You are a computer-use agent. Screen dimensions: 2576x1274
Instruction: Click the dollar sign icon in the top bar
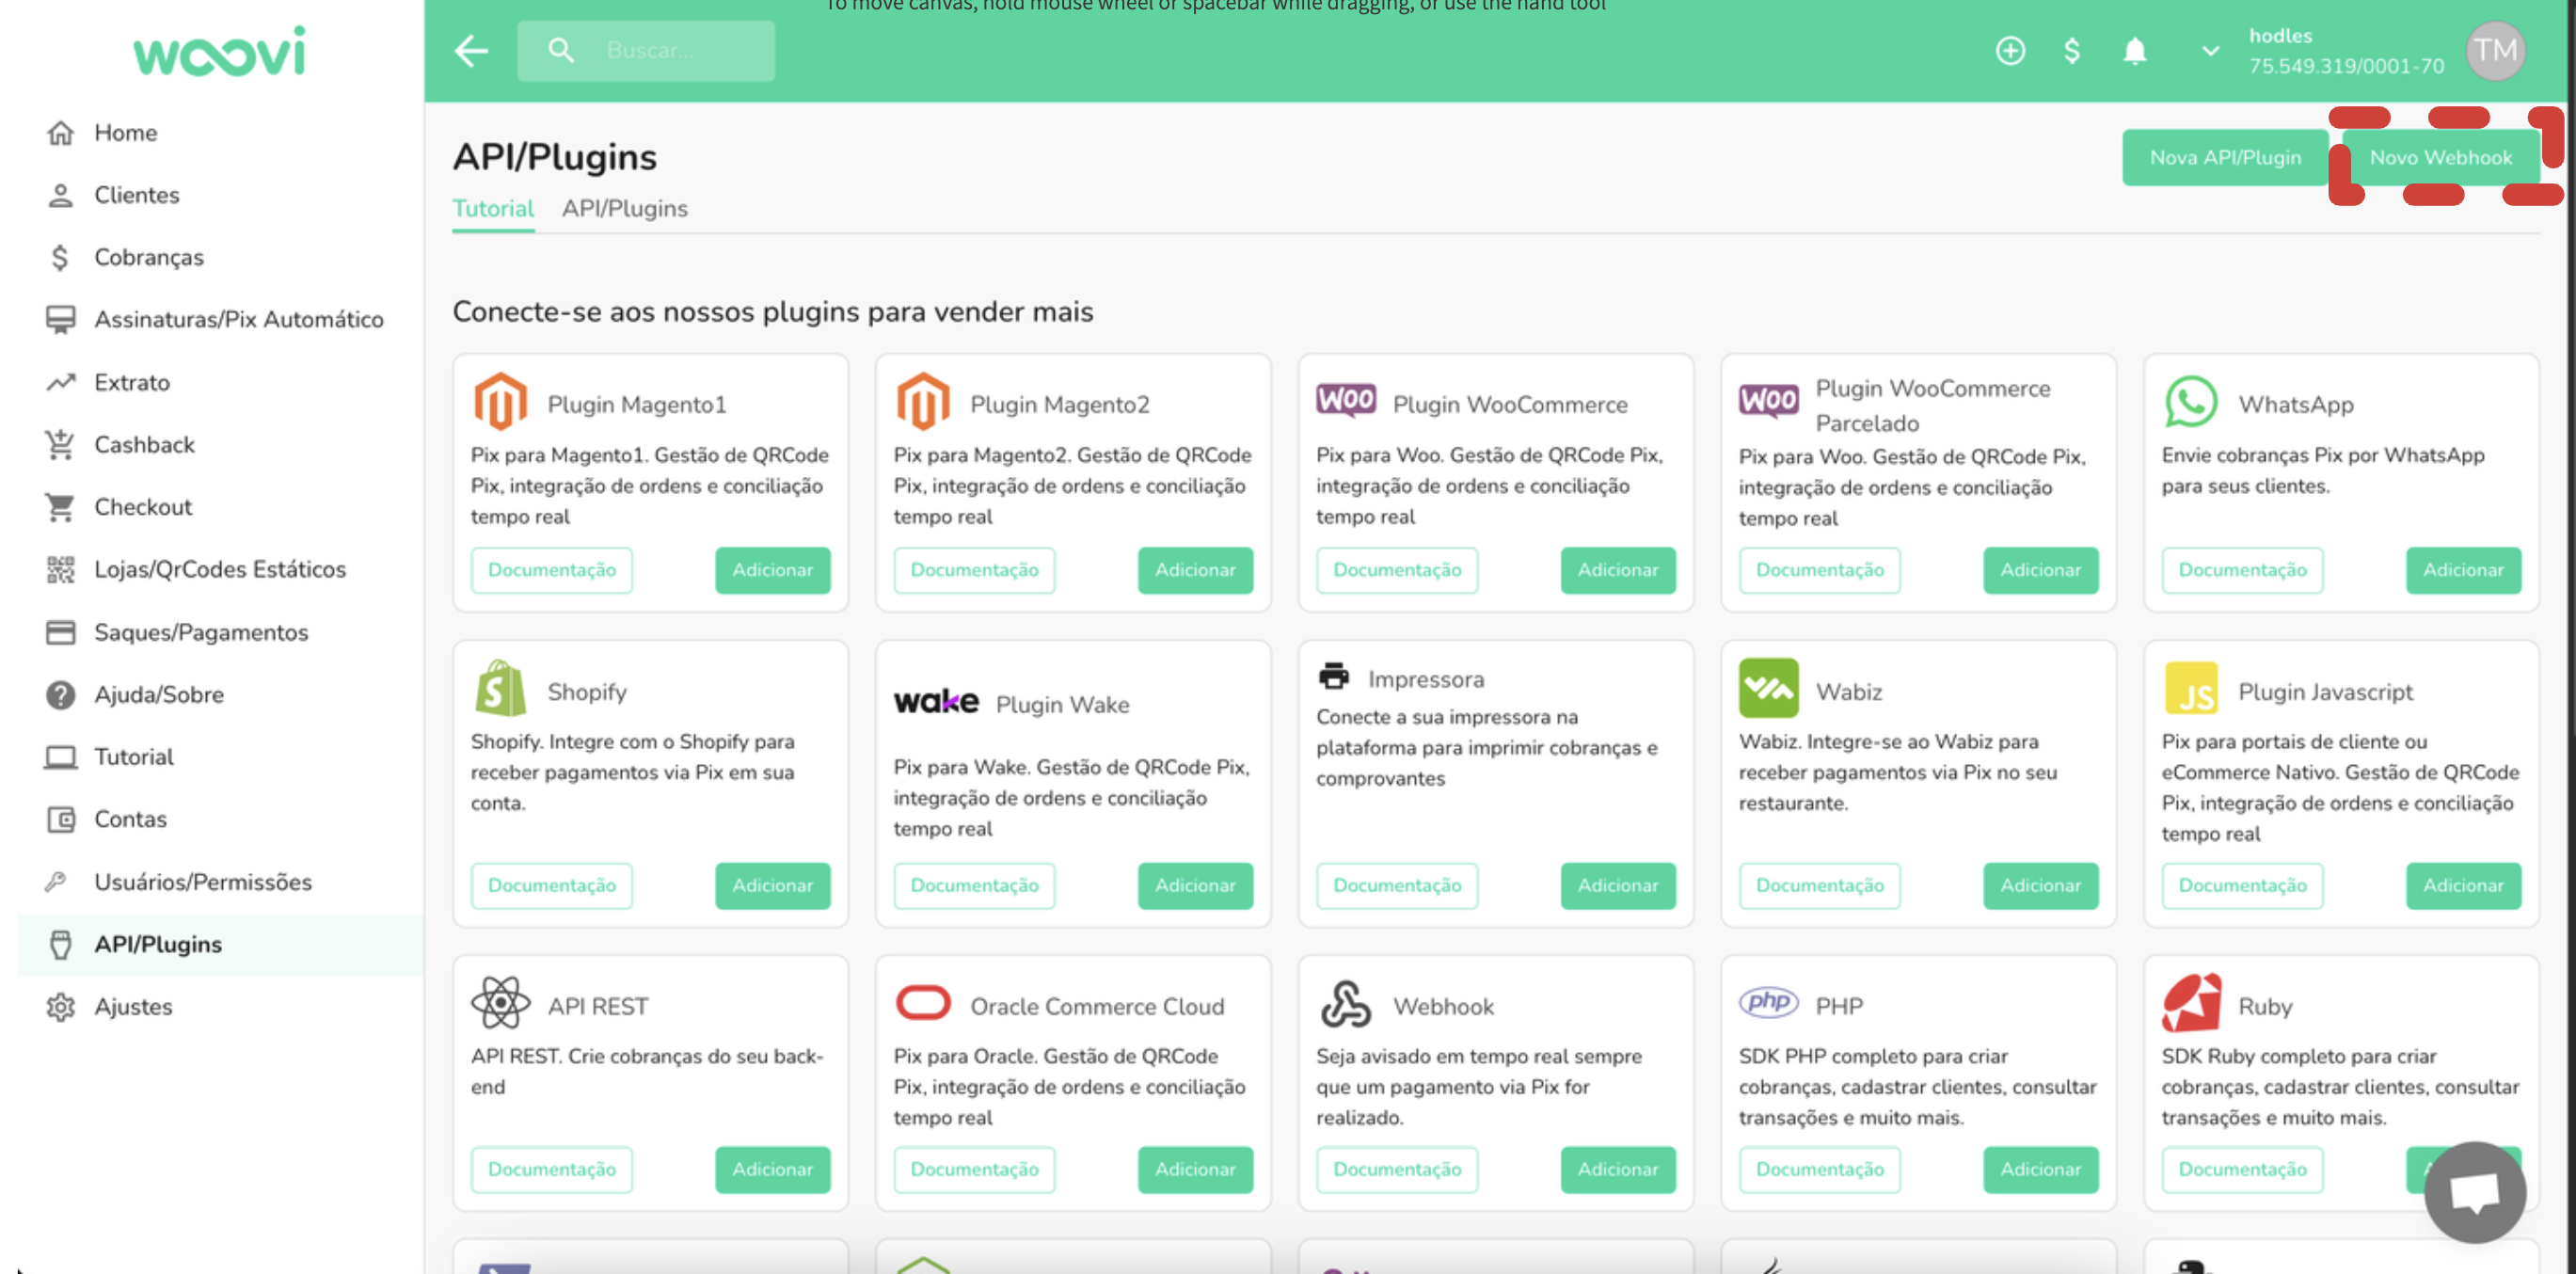2071,51
